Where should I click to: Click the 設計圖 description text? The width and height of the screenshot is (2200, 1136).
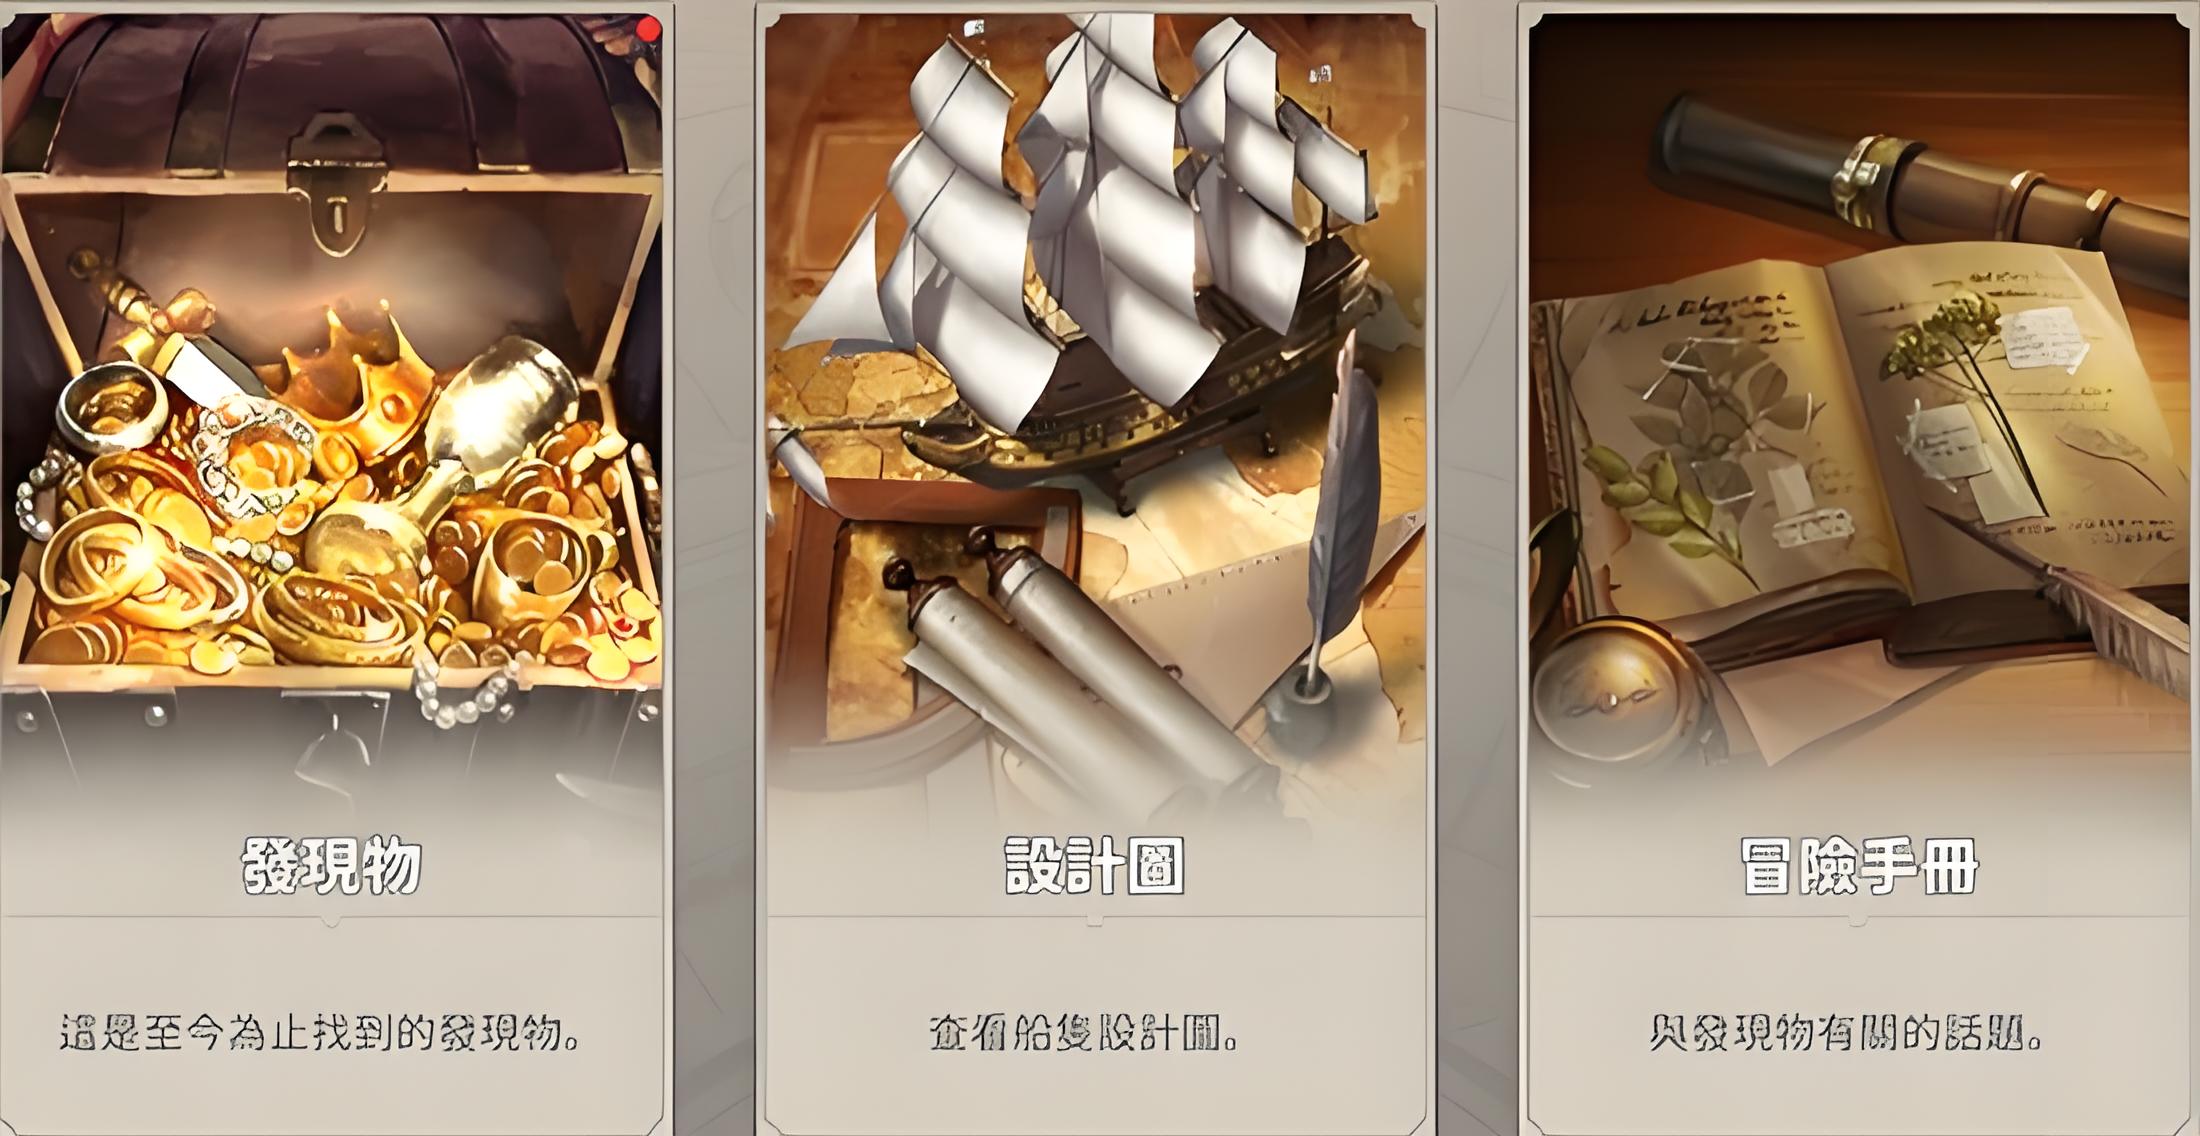point(1085,1035)
